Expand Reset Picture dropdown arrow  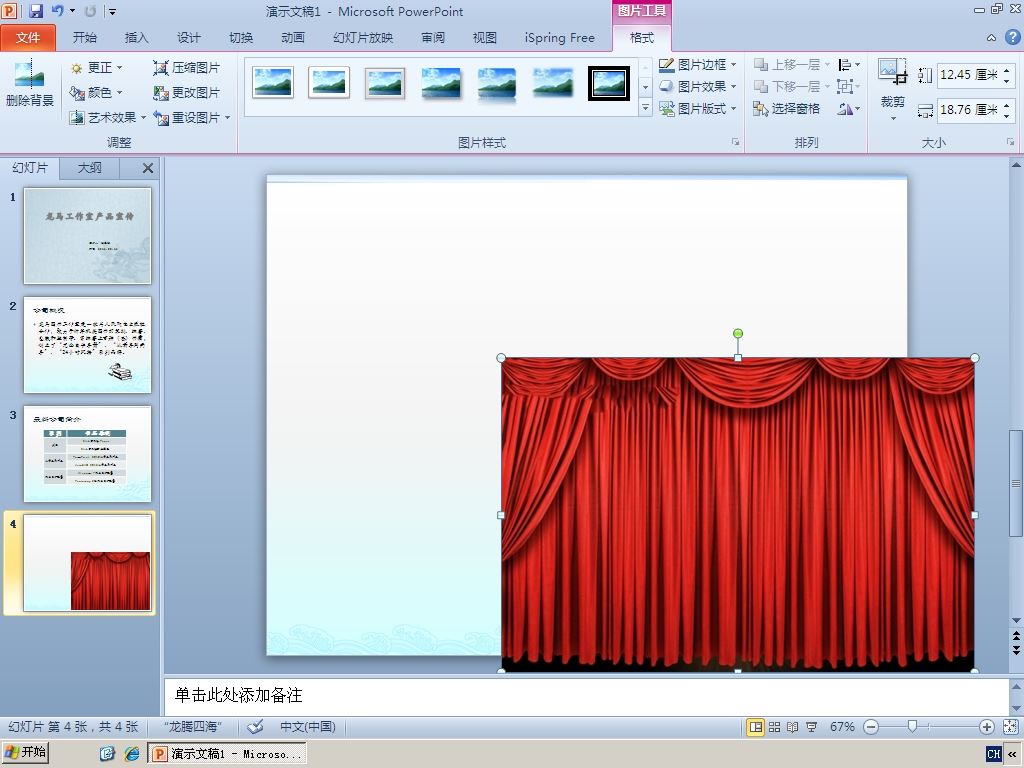(228, 118)
